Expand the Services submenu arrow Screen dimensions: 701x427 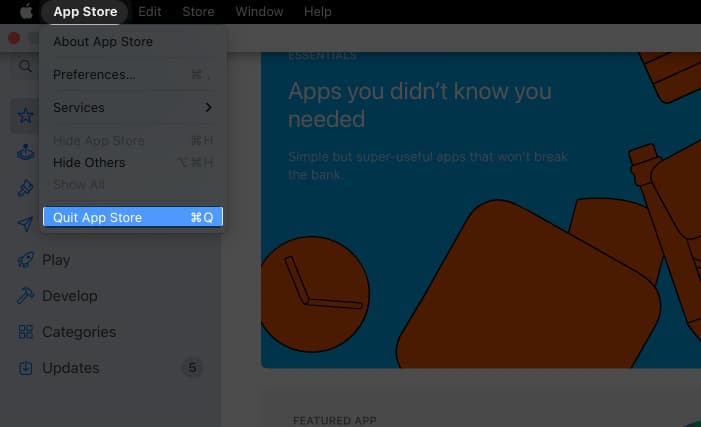pos(208,107)
